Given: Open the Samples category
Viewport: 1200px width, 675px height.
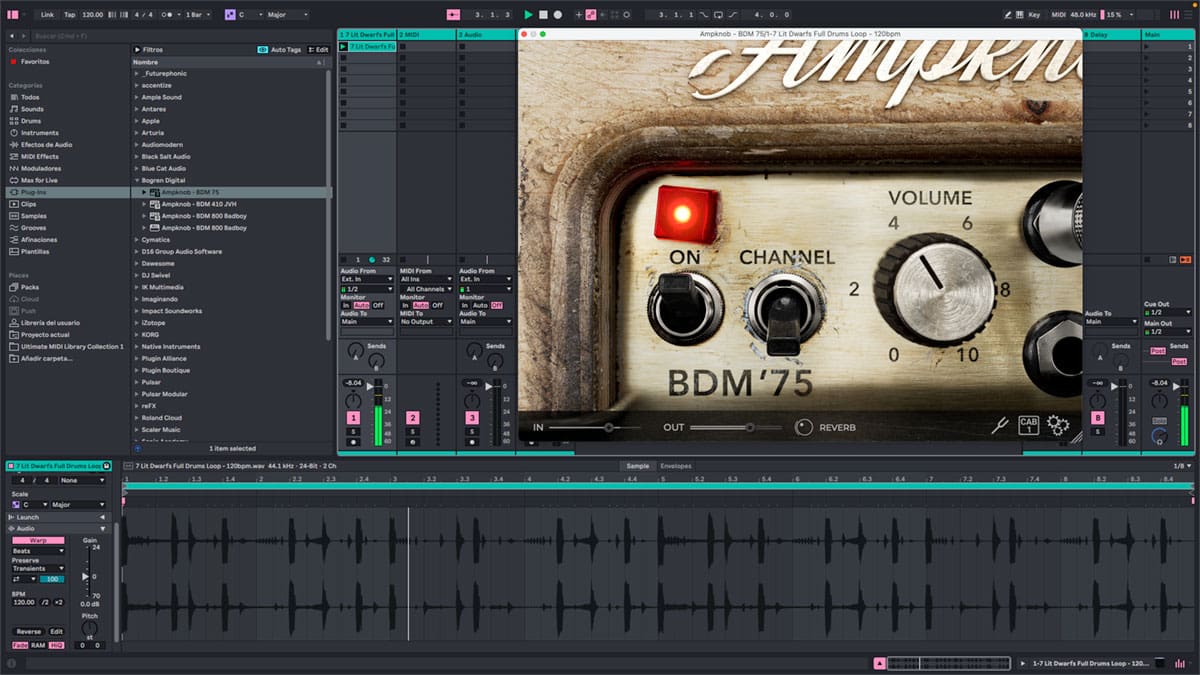Looking at the screenshot, I should (33, 216).
